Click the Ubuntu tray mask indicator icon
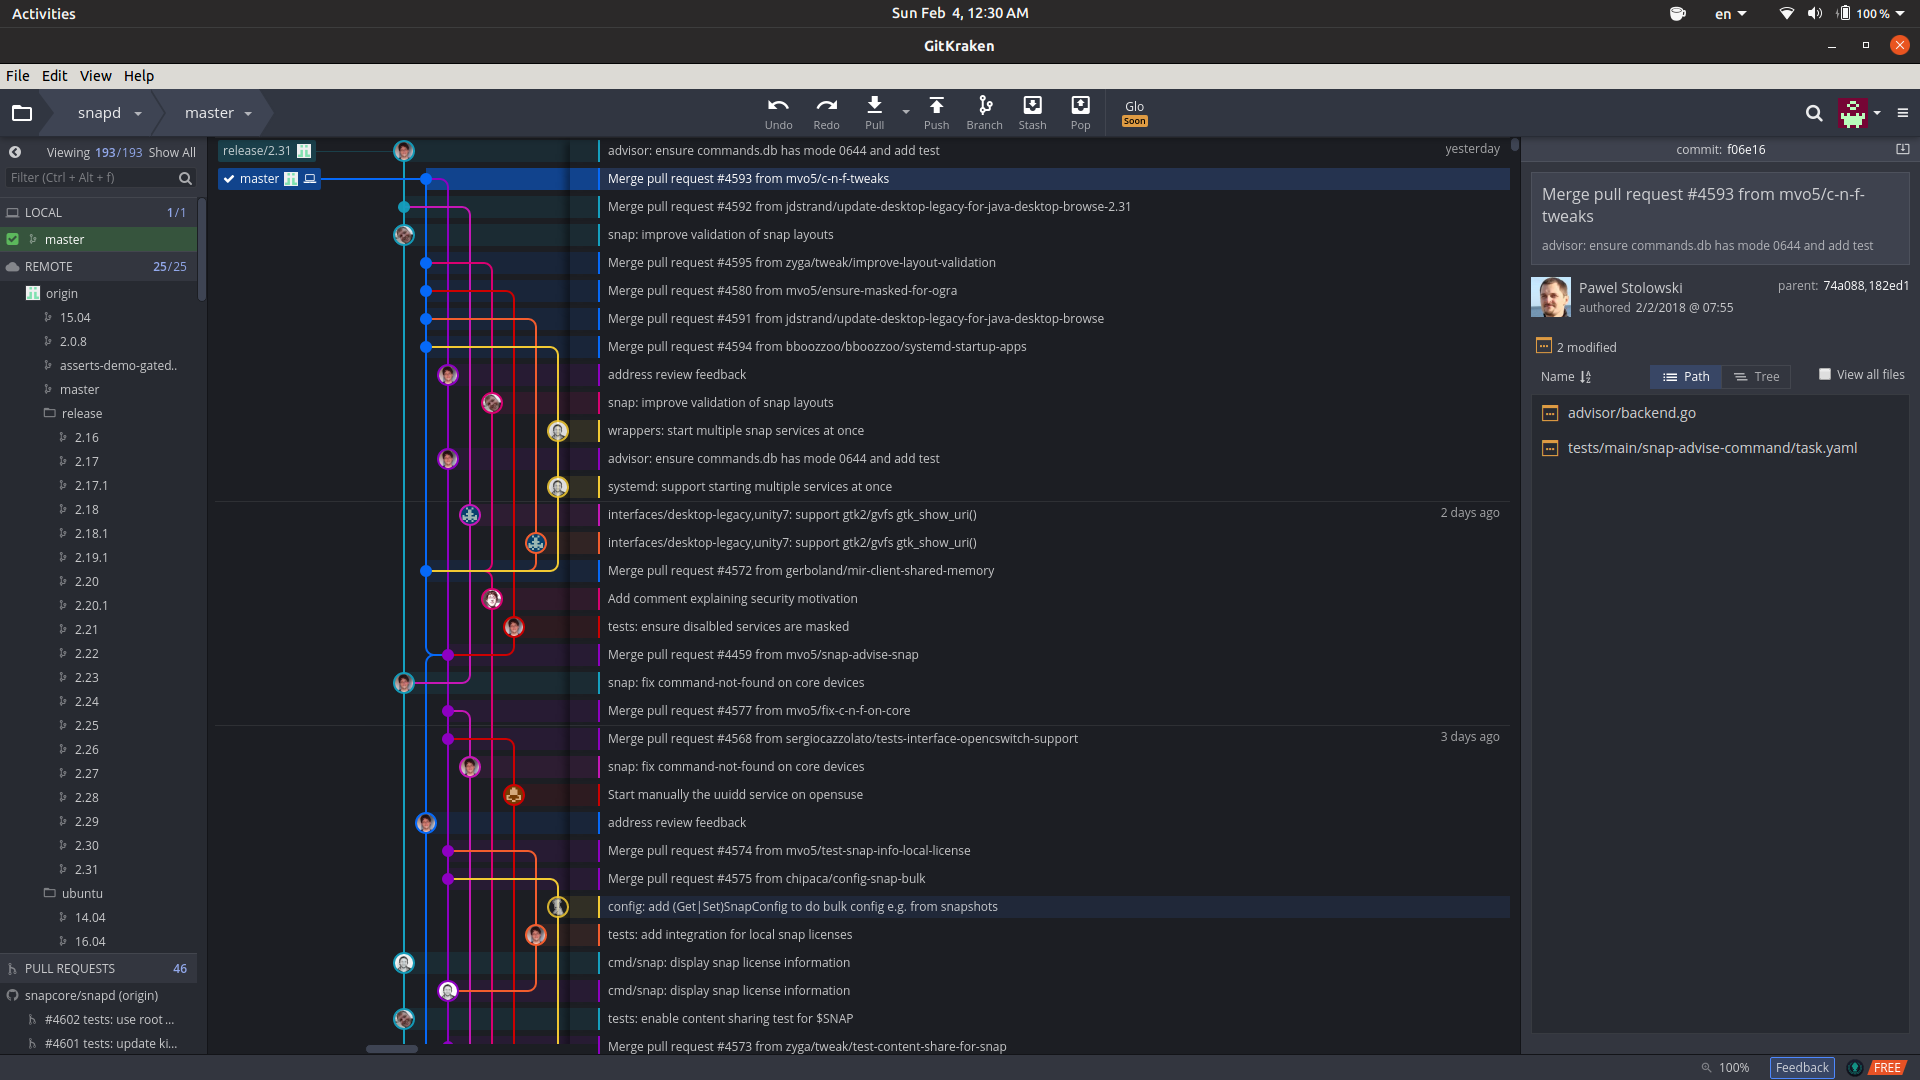This screenshot has width=1920, height=1080. point(1678,13)
